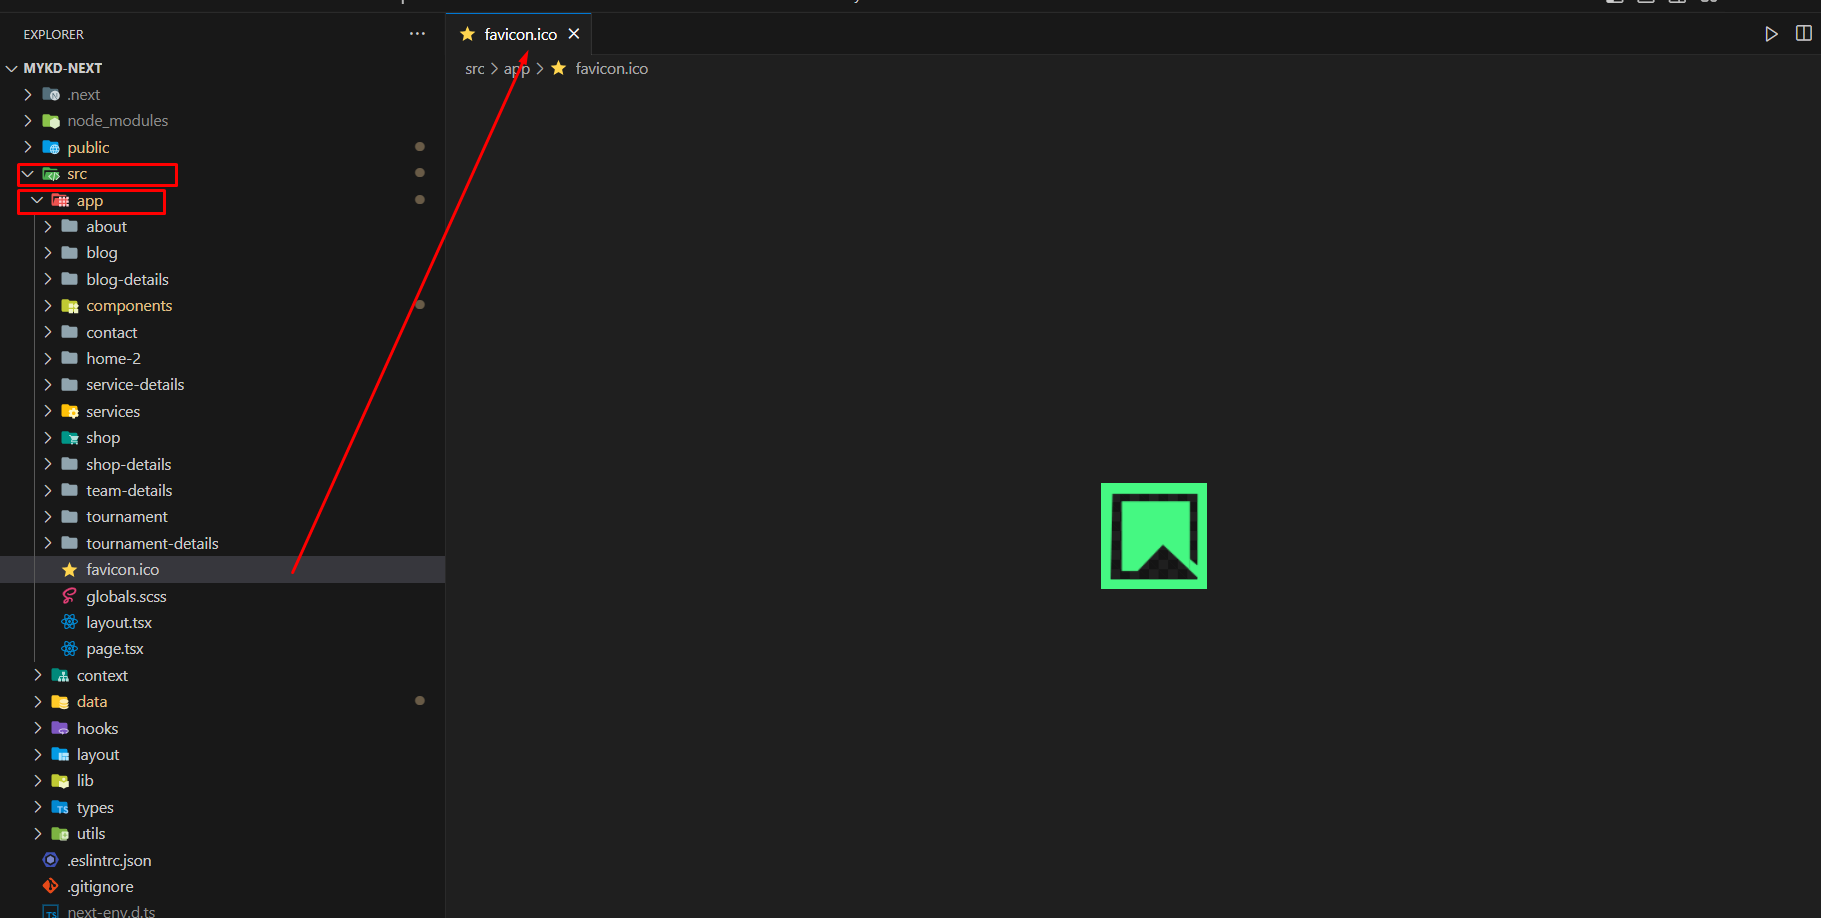
Task: Click the app folder icon
Action: click(x=60, y=200)
